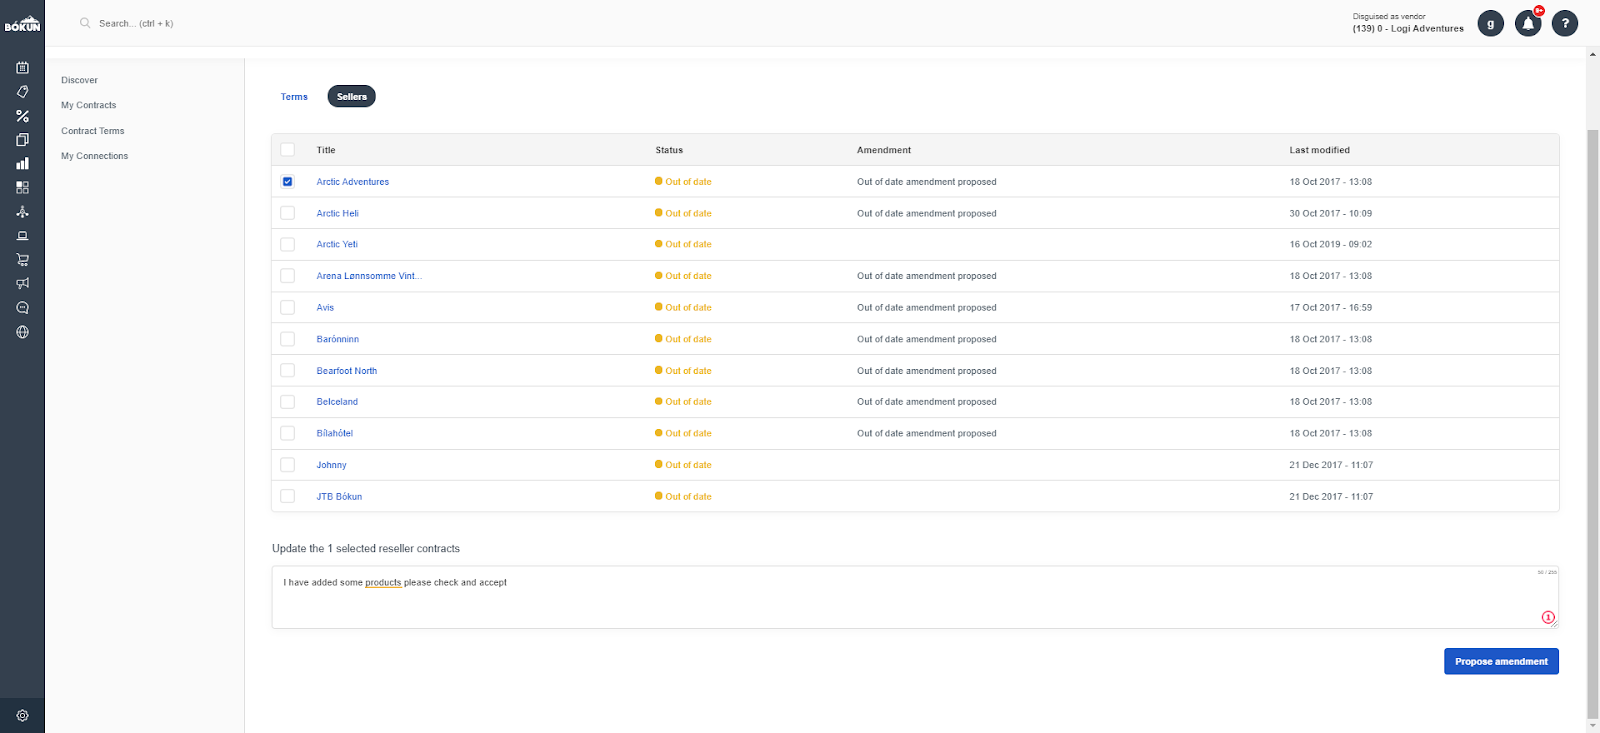
Task: Check the BeIceland row checkbox
Action: coord(288,402)
